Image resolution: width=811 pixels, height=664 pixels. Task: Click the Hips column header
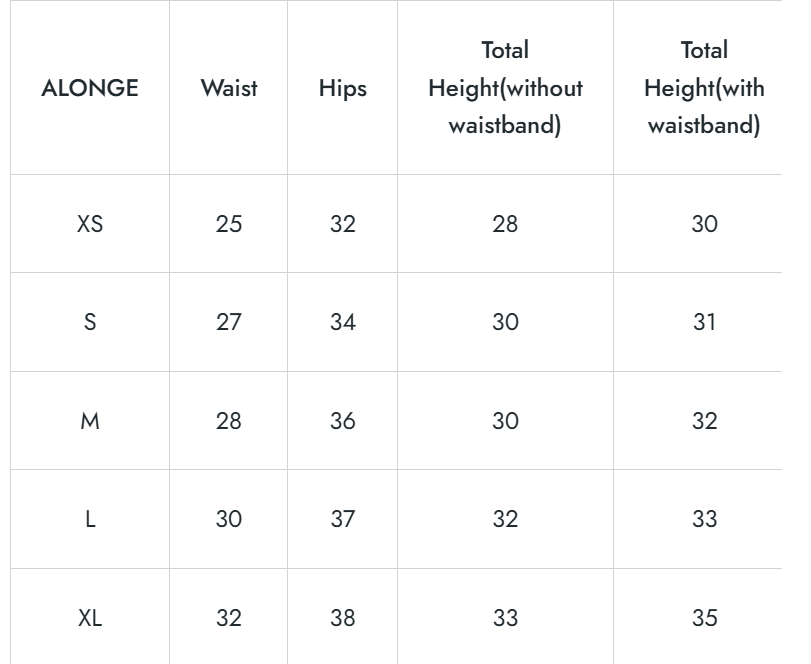tap(343, 88)
